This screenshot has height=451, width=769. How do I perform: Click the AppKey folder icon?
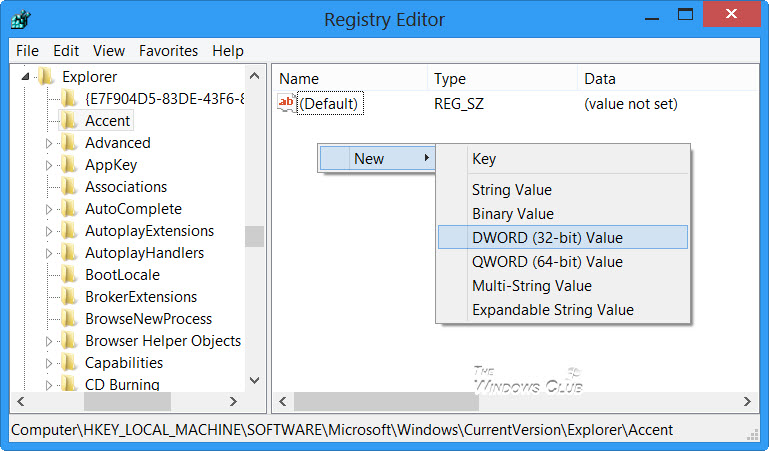(69, 165)
